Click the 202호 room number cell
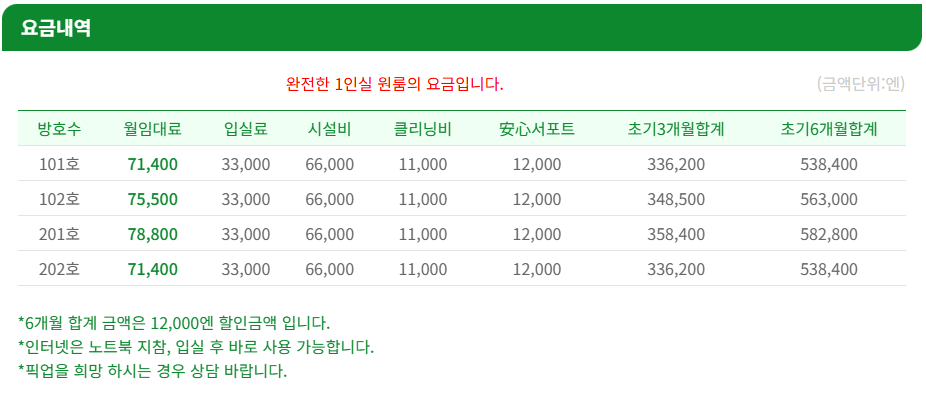Screen dimensions: 926x418 pos(59,269)
